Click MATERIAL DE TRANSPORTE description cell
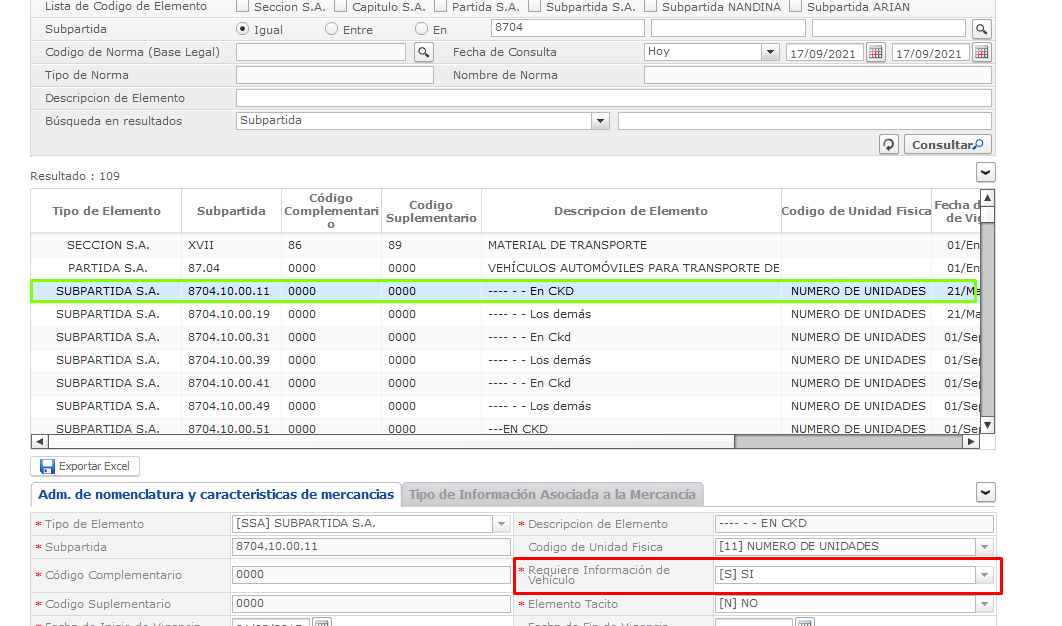This screenshot has width=1062, height=626. pos(631,245)
